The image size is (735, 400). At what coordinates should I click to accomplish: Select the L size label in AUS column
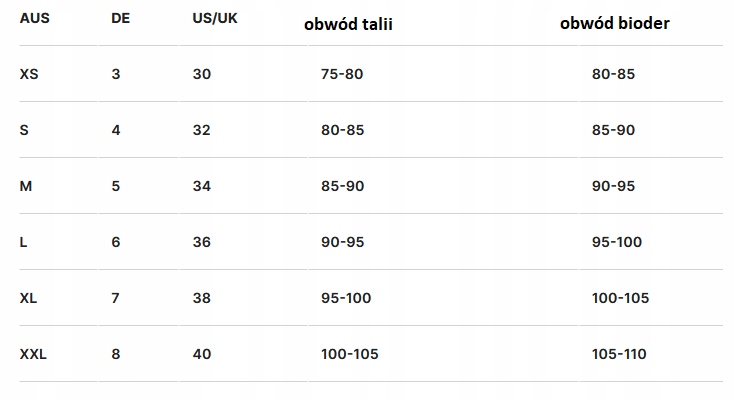24,242
